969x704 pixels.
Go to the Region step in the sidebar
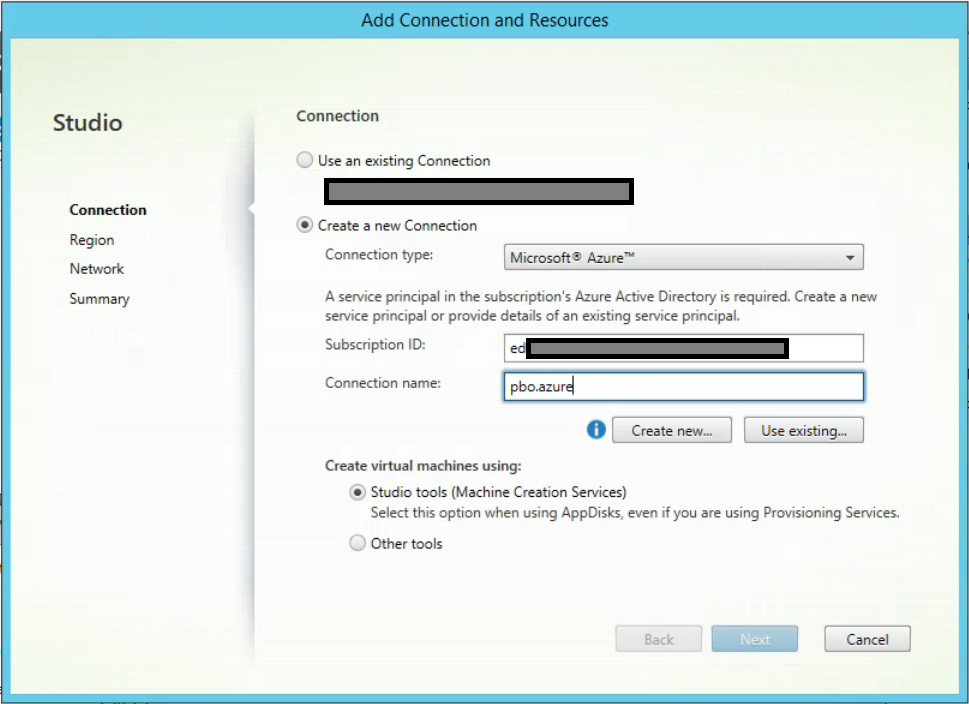coord(92,240)
